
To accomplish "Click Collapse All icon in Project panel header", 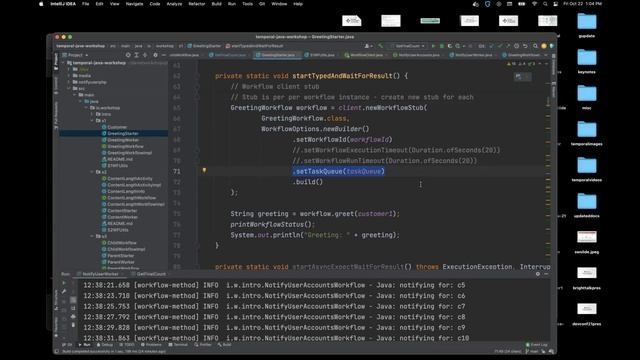I will tap(145, 55).
